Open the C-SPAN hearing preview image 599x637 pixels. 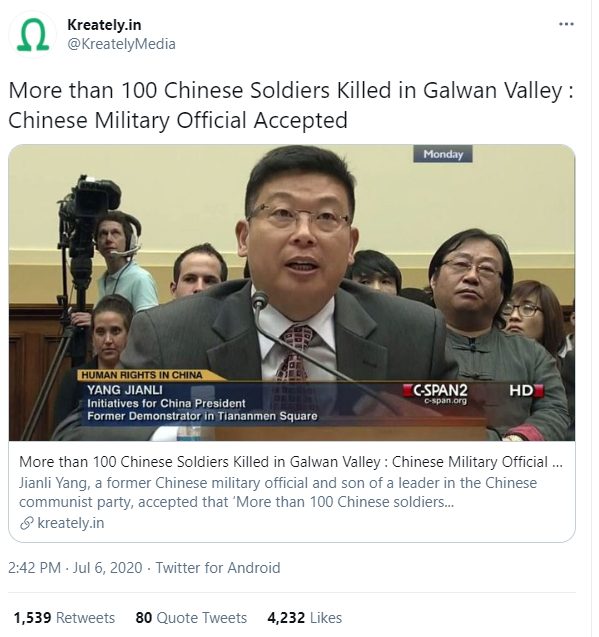click(292, 292)
